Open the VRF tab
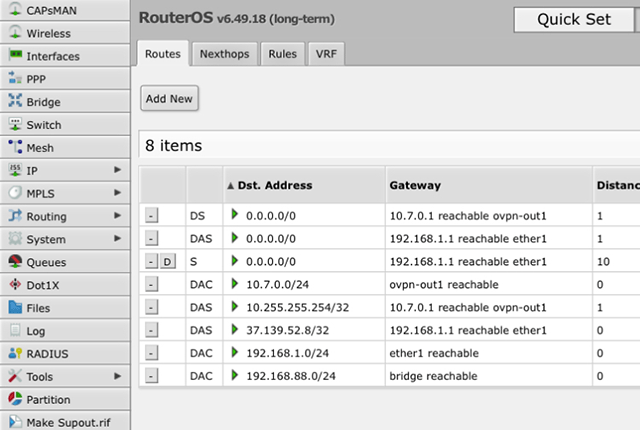640x430 pixels. point(326,54)
